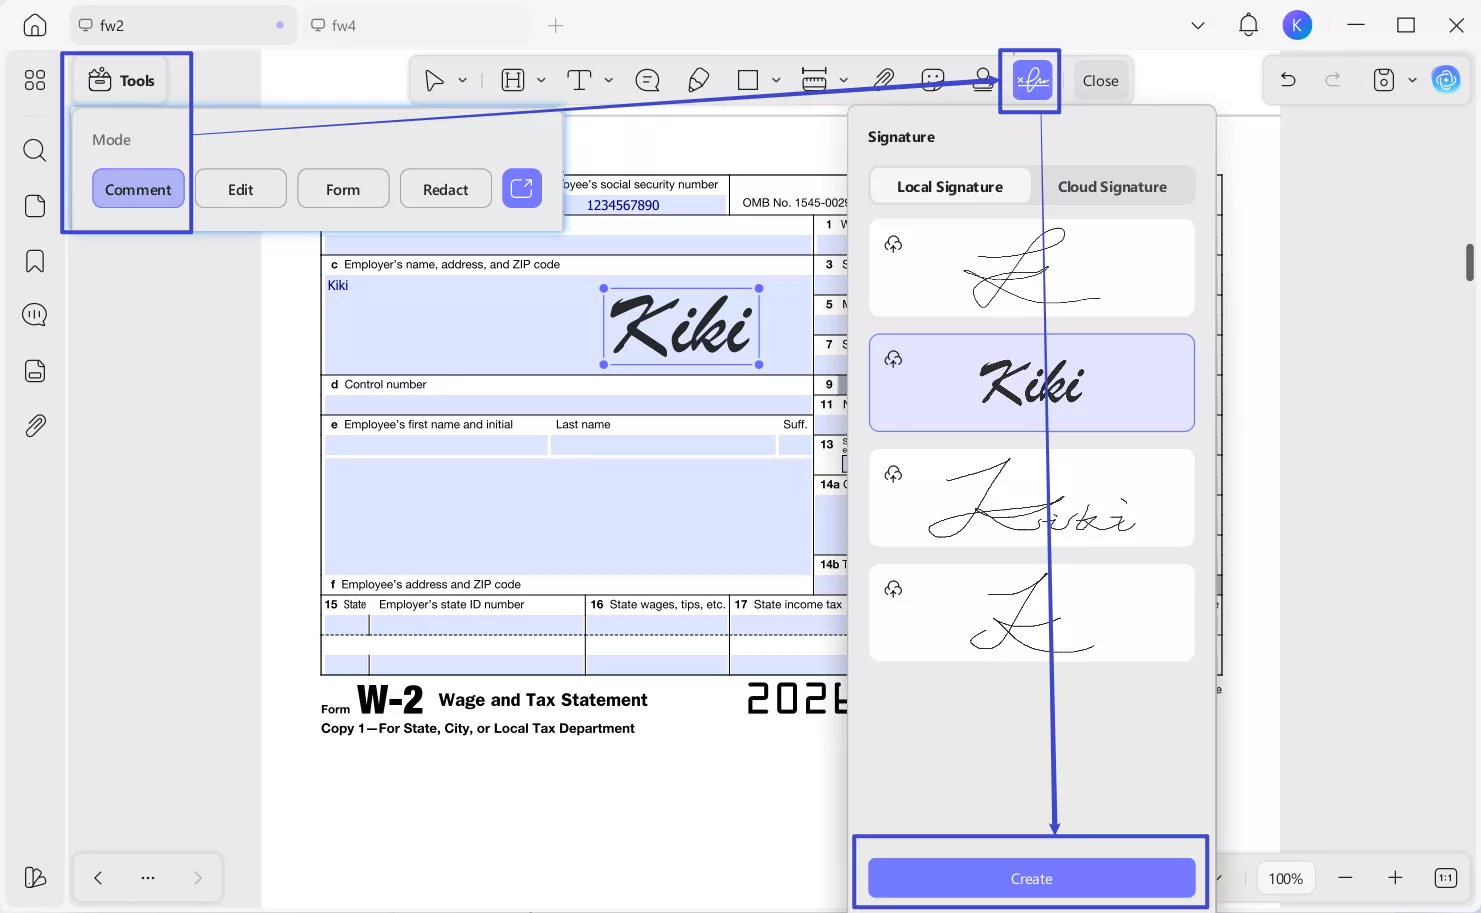
Task: Switch to the fw2 document tab
Action: click(x=183, y=25)
